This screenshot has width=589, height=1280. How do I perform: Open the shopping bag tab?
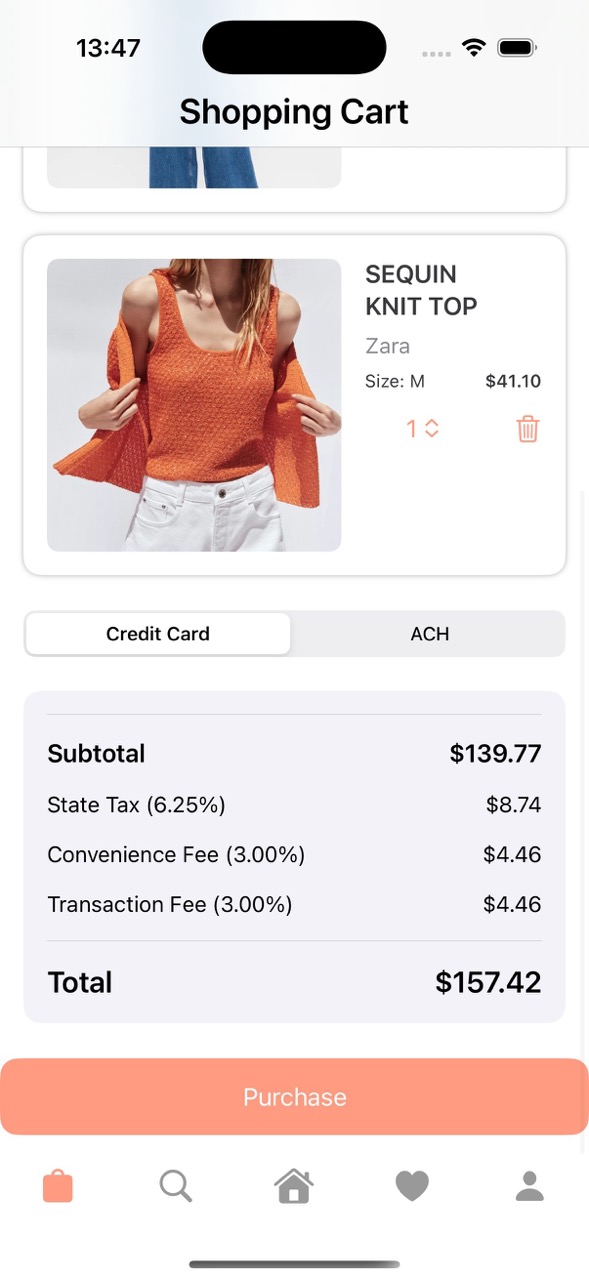(x=57, y=1186)
